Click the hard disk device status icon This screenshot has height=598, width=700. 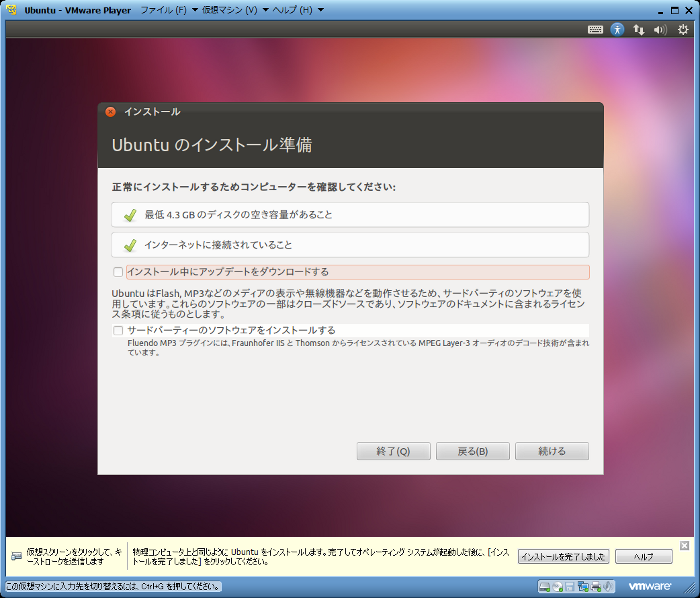[x=544, y=586]
